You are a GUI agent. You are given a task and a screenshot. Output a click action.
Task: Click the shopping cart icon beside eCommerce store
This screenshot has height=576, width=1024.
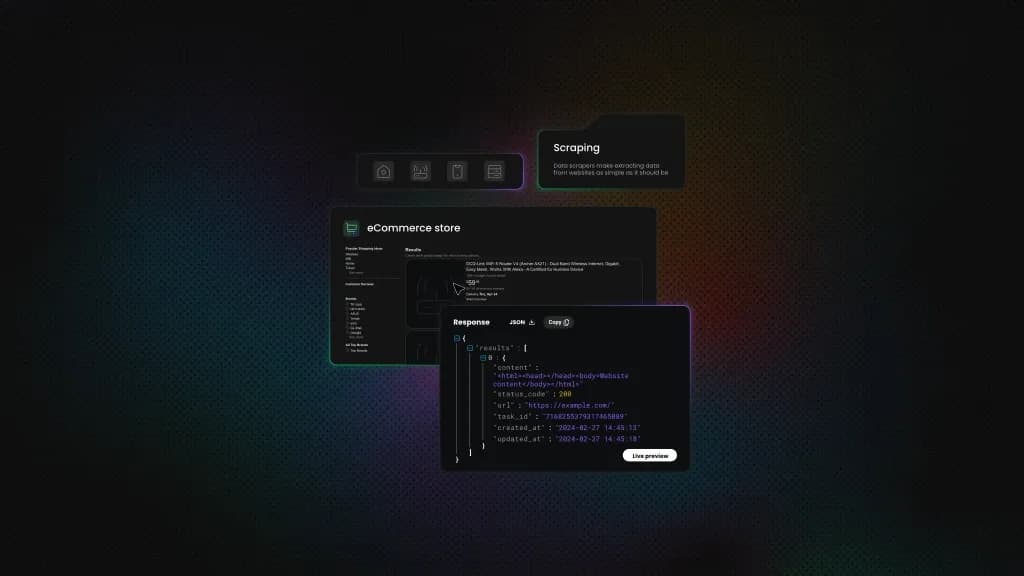(x=351, y=228)
